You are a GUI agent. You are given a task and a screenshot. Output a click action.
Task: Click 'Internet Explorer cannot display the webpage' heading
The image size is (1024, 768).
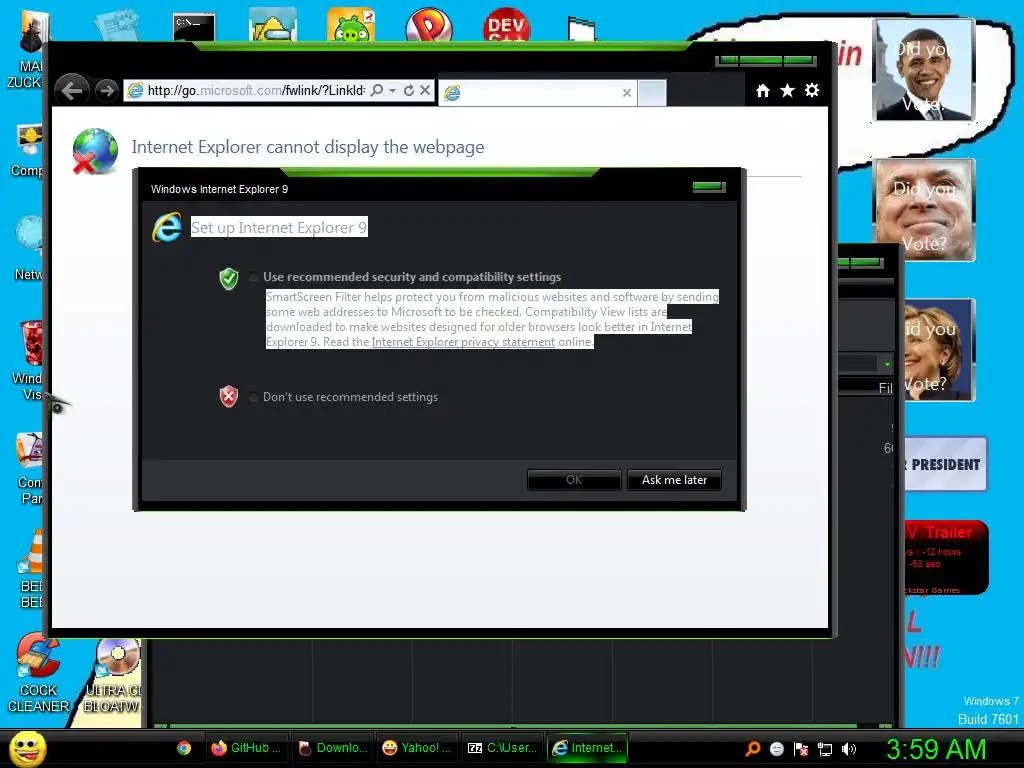308,147
